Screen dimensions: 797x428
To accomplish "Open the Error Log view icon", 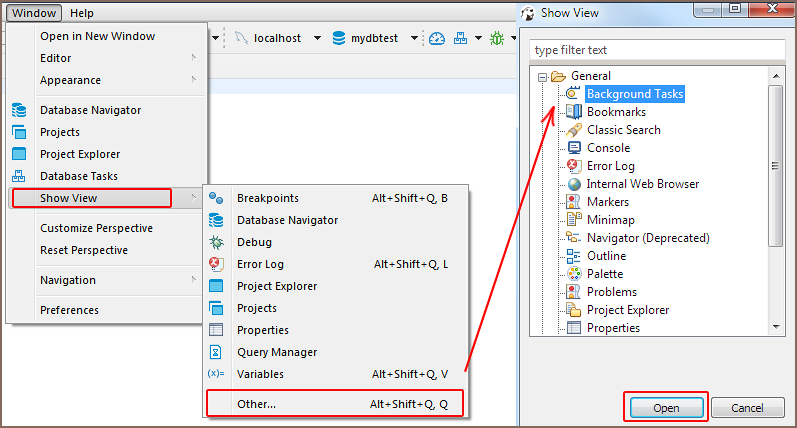I will [x=216, y=264].
